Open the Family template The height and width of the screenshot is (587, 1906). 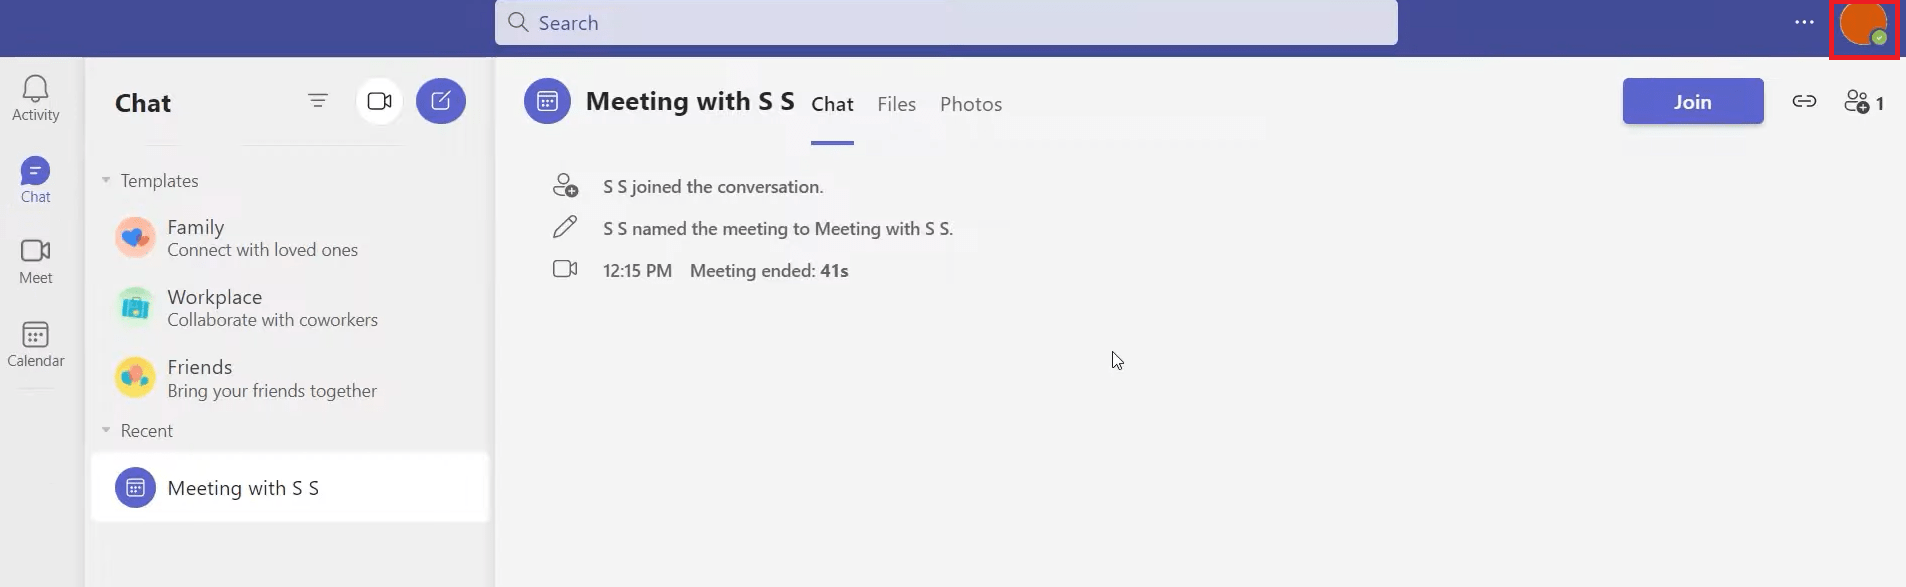(290, 238)
